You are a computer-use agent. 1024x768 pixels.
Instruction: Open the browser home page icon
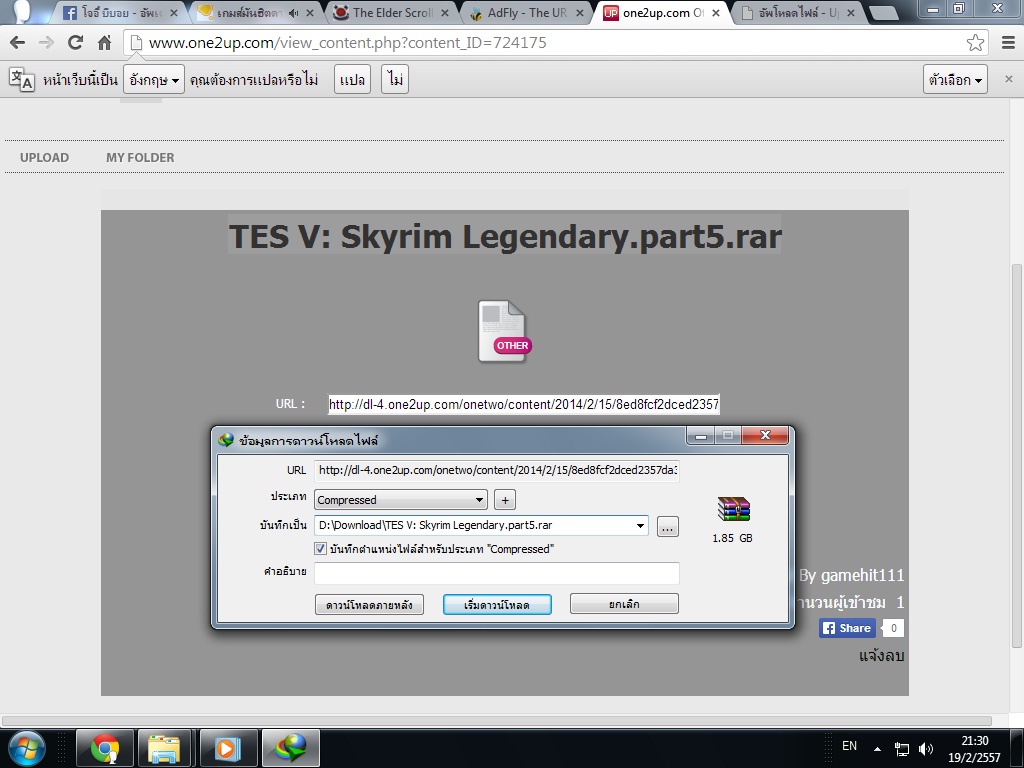tap(104, 43)
